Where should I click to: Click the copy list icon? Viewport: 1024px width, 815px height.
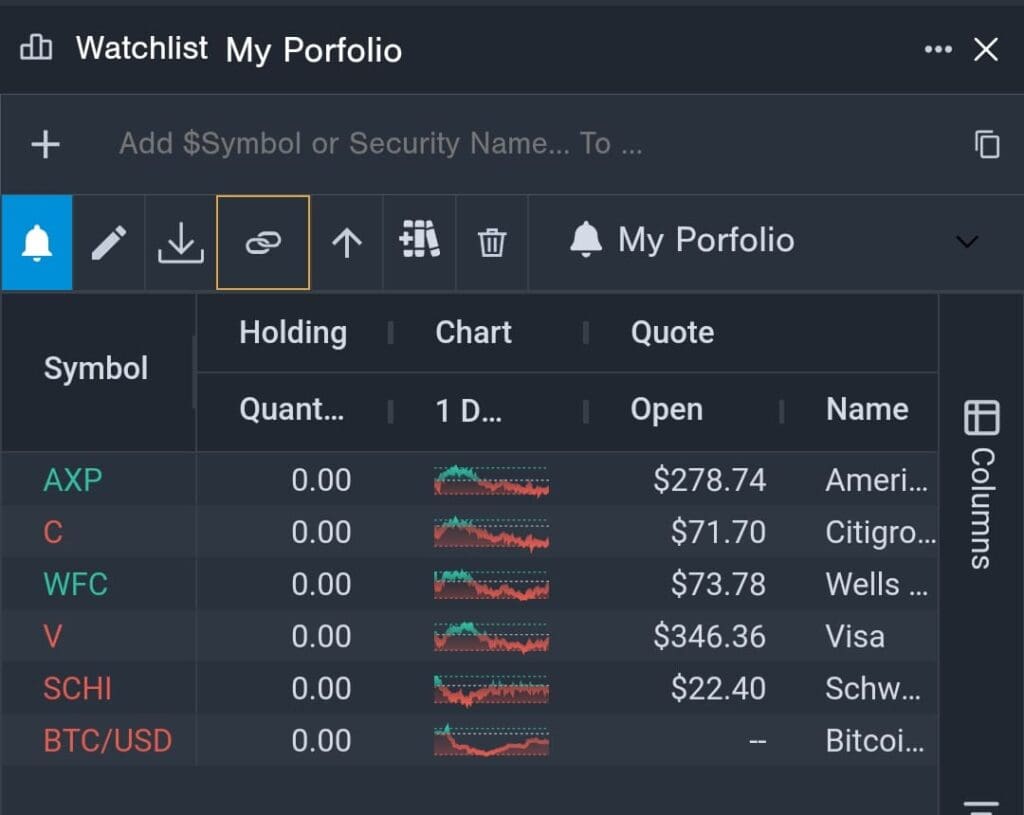click(987, 143)
